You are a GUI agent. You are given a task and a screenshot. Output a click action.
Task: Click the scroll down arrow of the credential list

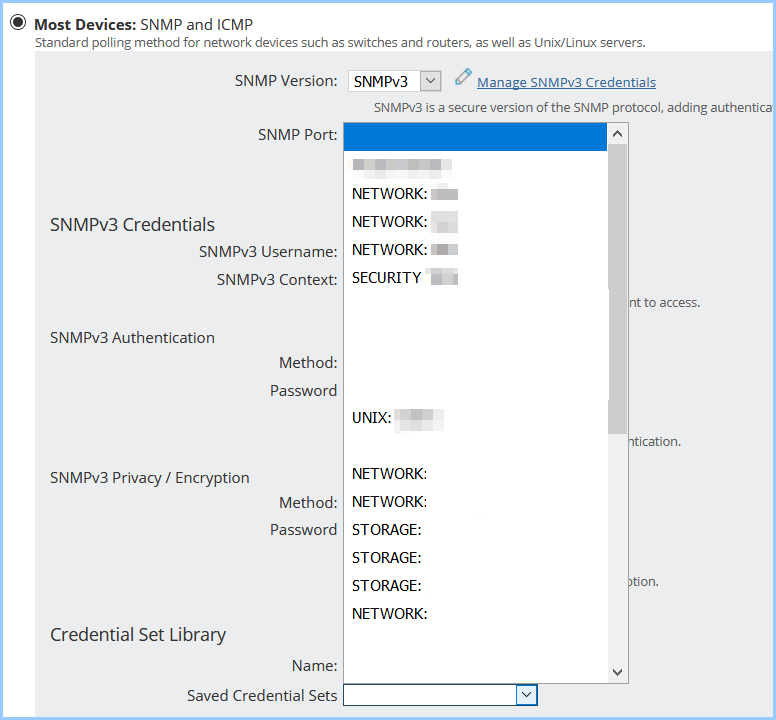(617, 672)
